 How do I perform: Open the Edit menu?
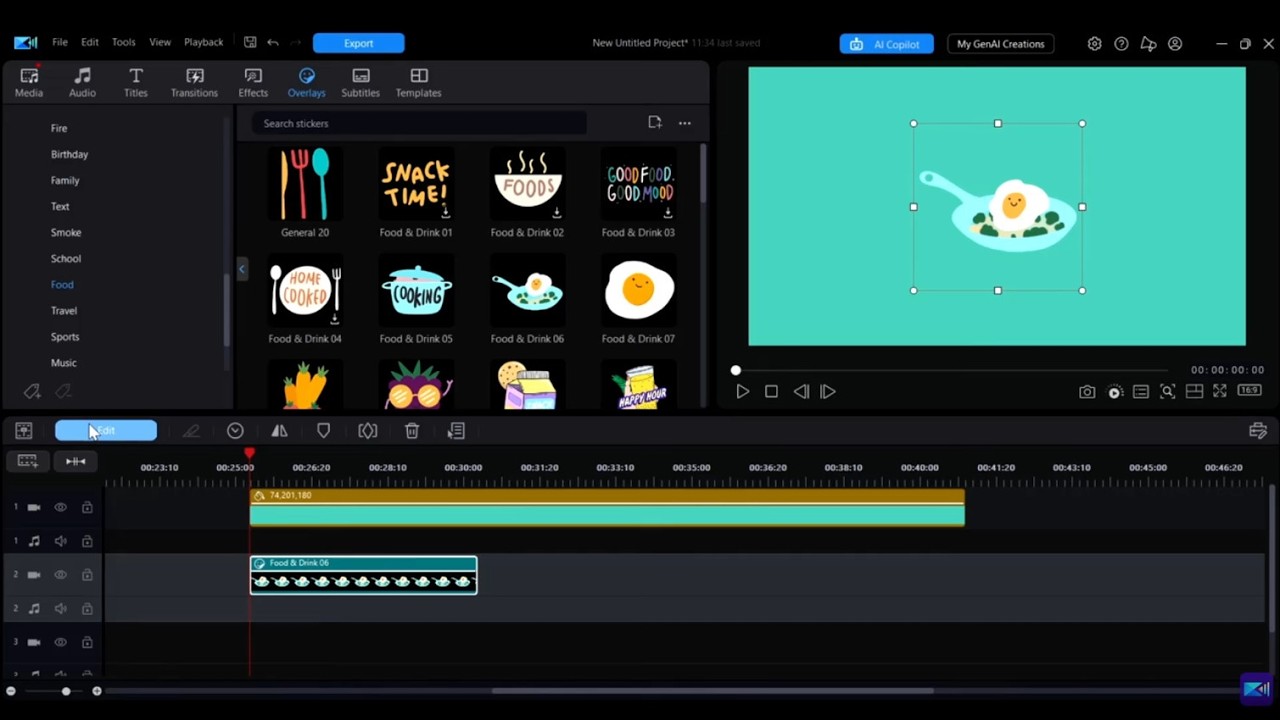[90, 43]
